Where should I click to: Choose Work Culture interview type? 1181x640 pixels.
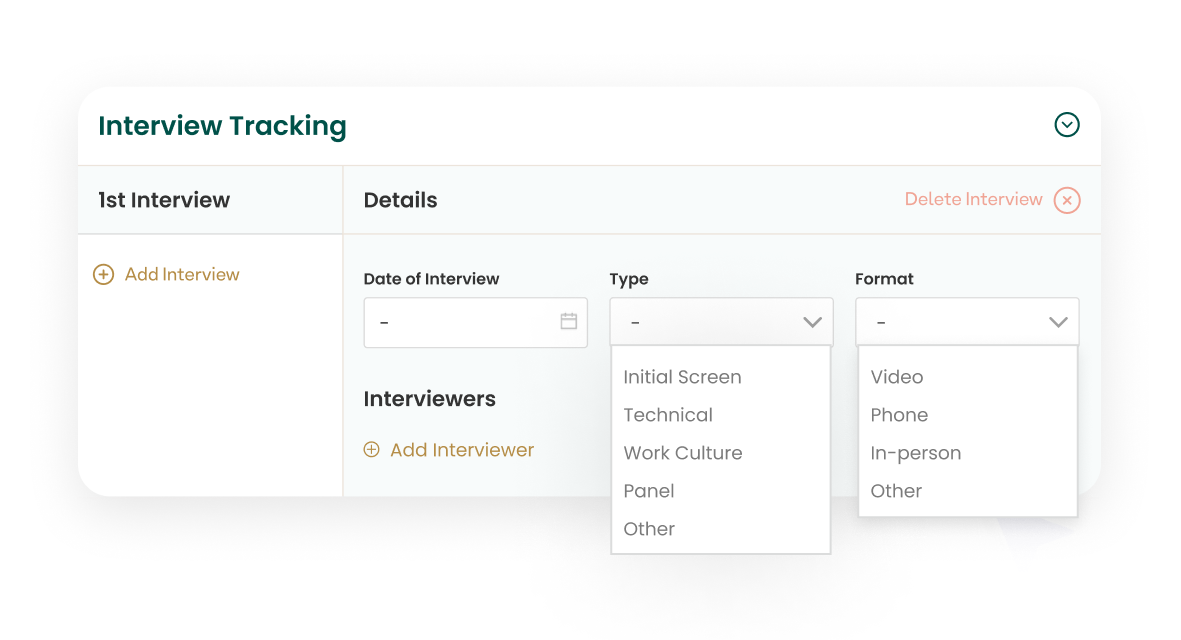pyautogui.click(x=683, y=453)
